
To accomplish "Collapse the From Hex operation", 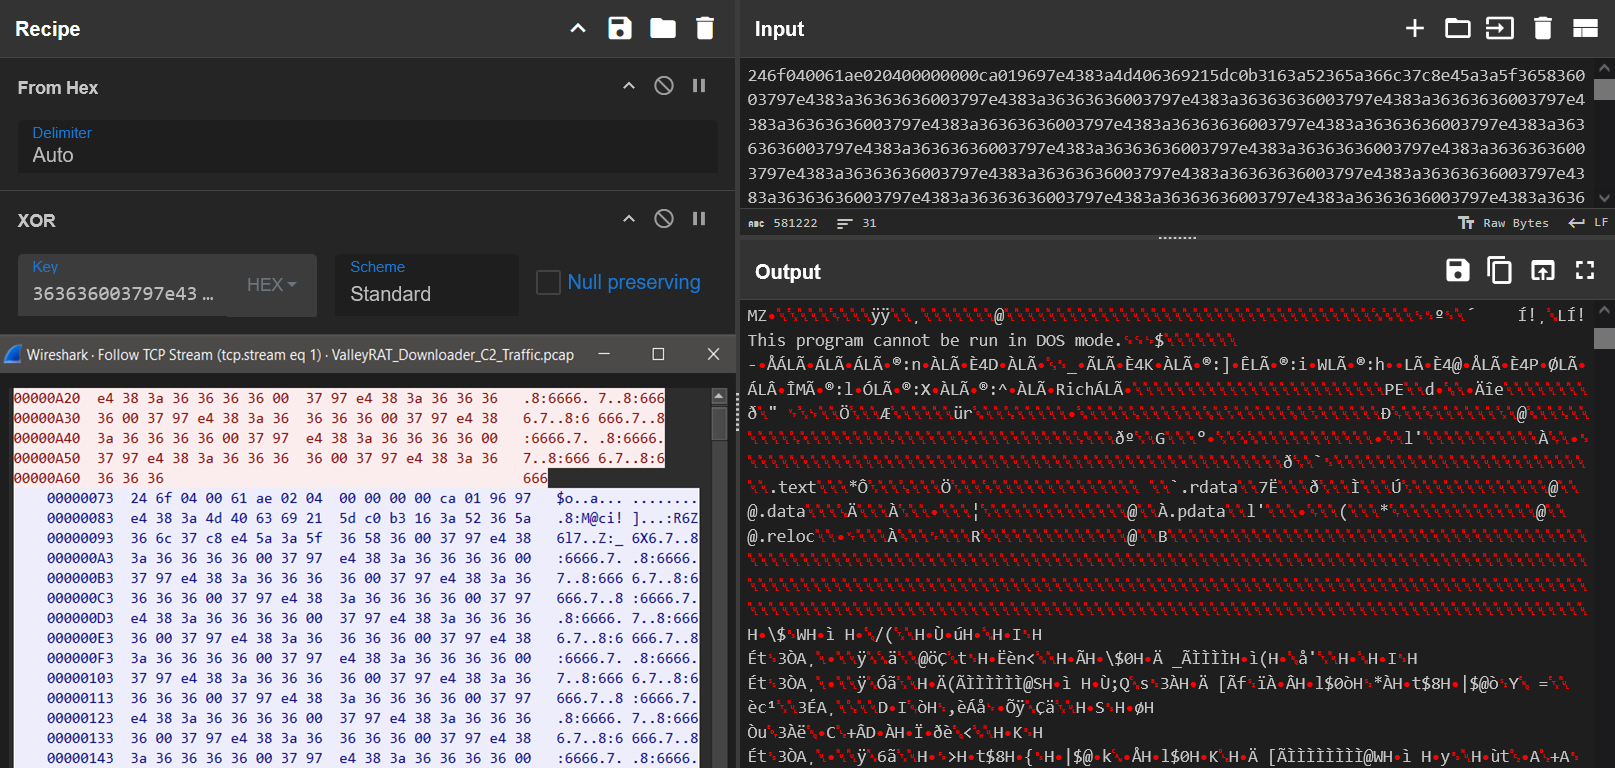I will click(629, 86).
